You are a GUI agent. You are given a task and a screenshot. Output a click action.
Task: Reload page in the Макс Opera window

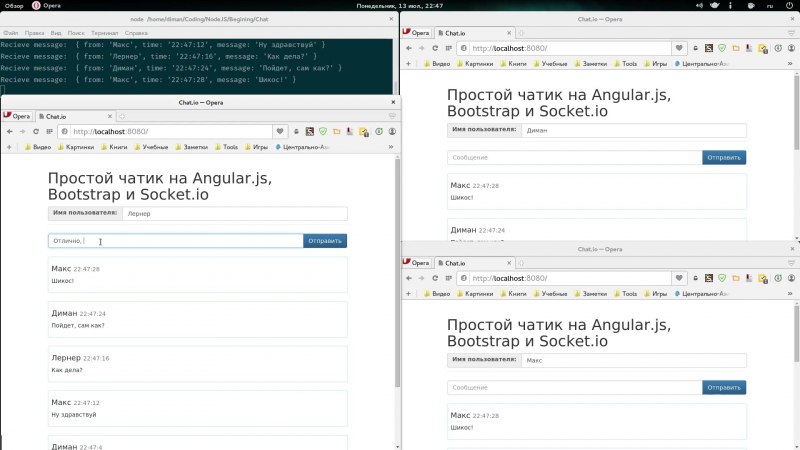pos(435,278)
